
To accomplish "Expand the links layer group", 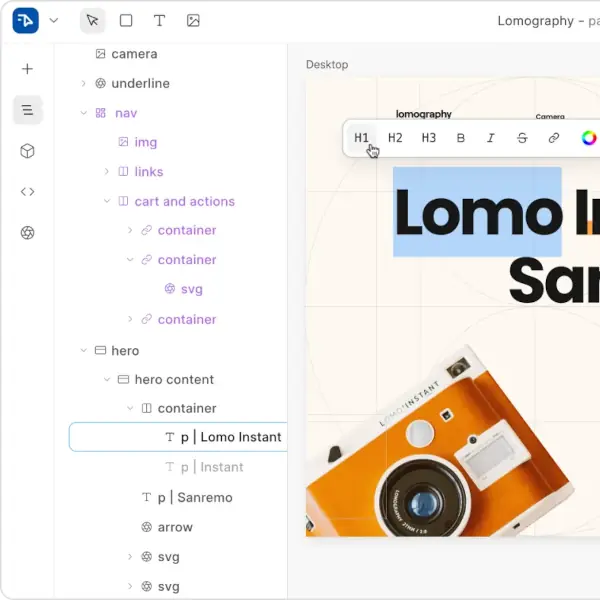I will 107,172.
